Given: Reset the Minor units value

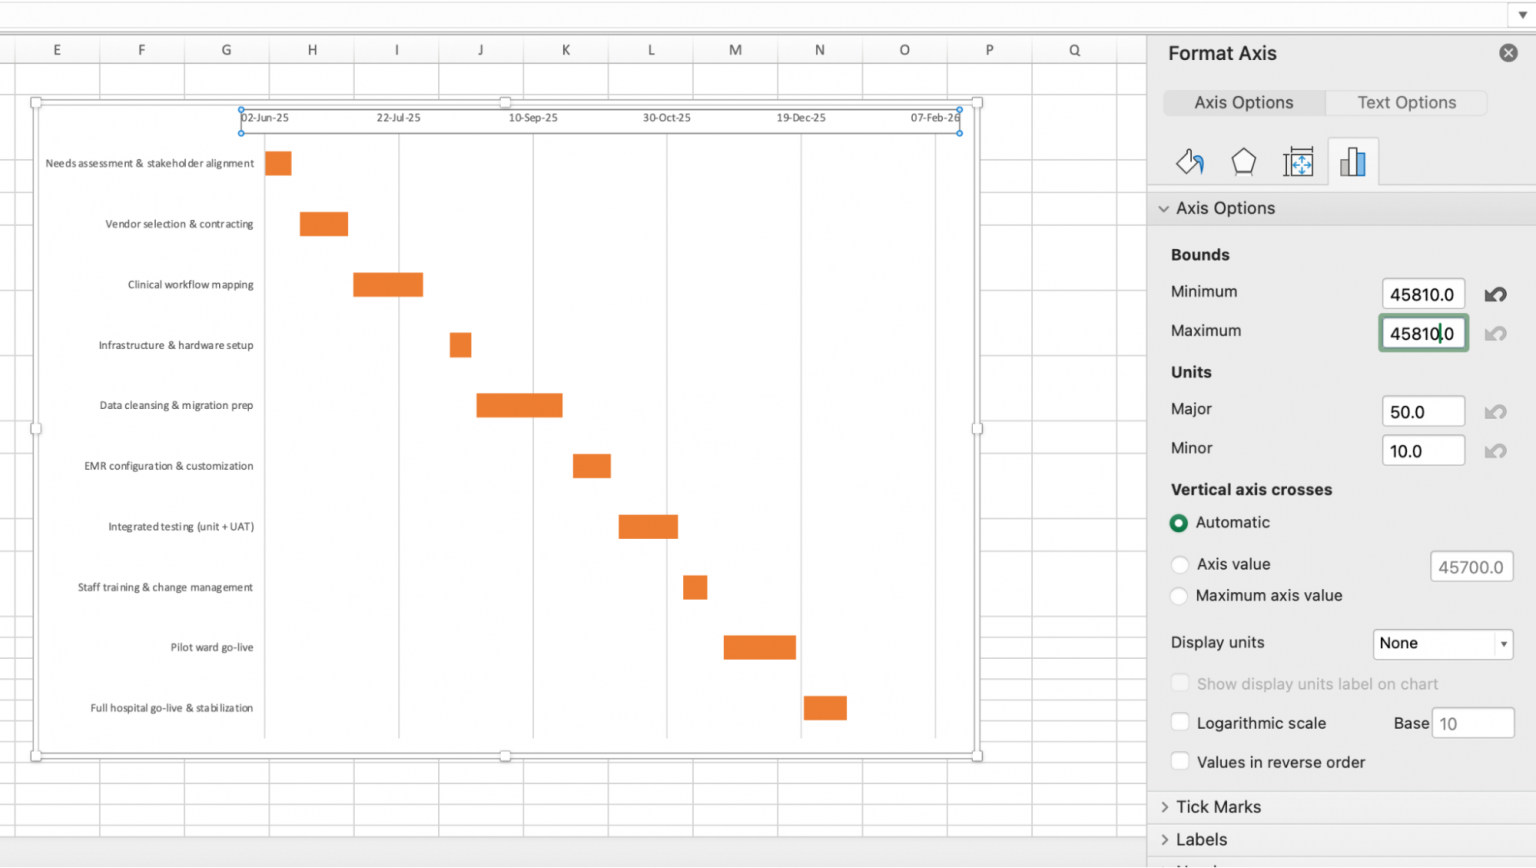Looking at the screenshot, I should pyautogui.click(x=1495, y=450).
